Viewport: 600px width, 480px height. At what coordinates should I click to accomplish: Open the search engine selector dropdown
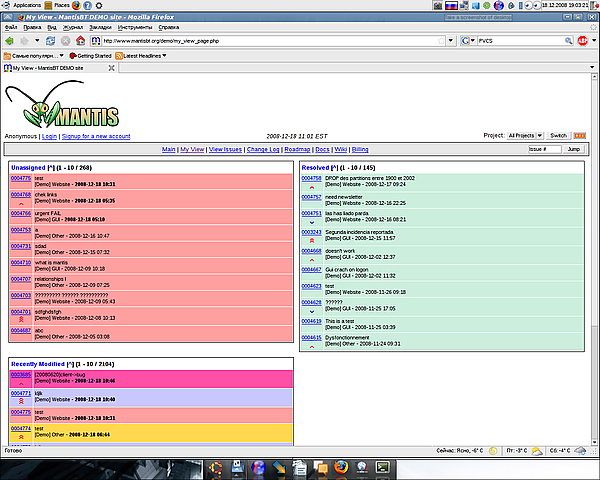[468, 41]
